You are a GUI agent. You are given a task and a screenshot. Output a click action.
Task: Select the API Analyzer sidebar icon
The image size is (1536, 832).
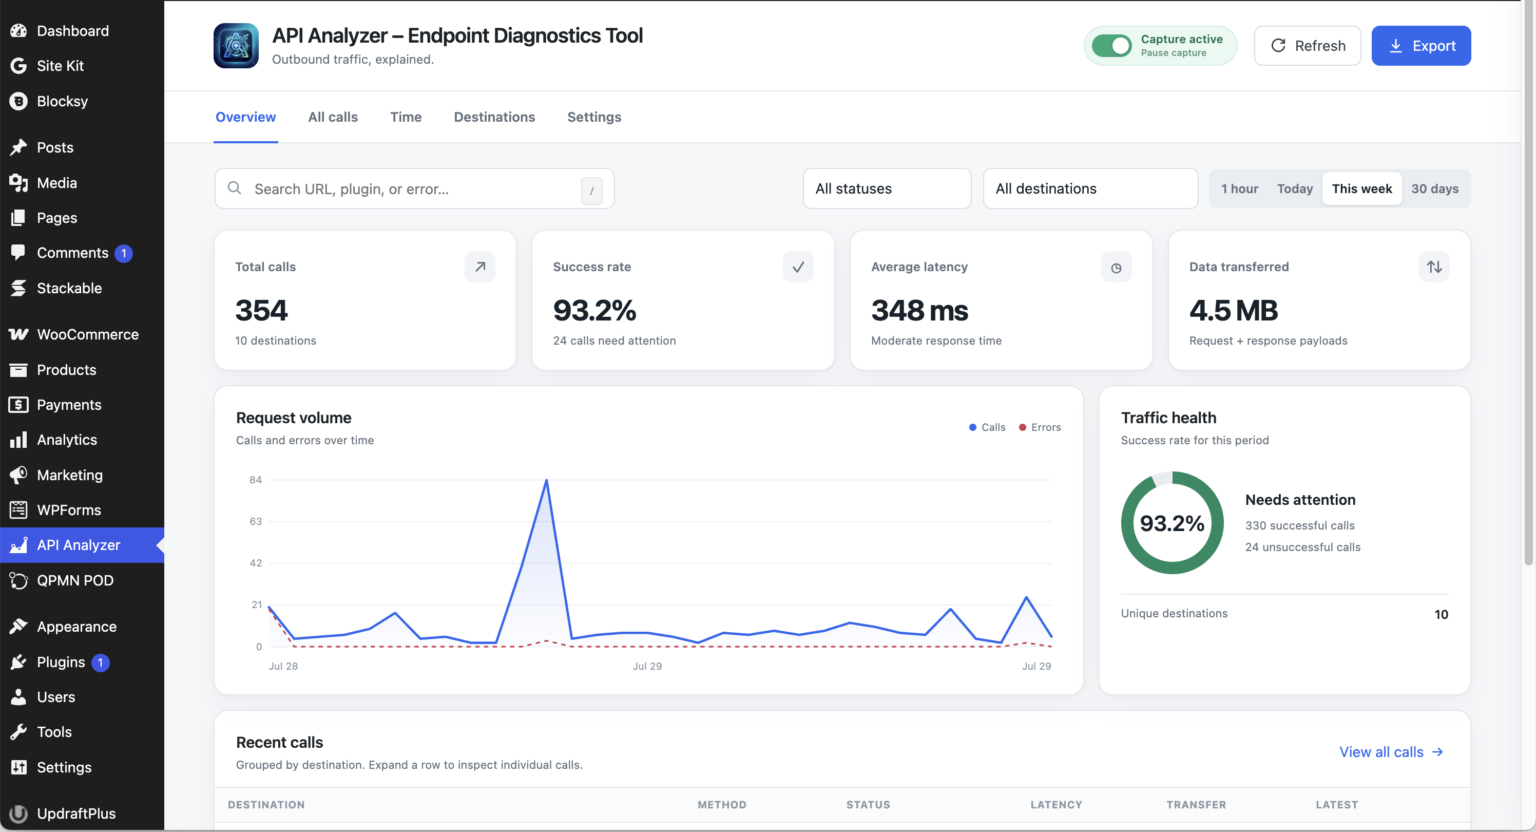18,545
